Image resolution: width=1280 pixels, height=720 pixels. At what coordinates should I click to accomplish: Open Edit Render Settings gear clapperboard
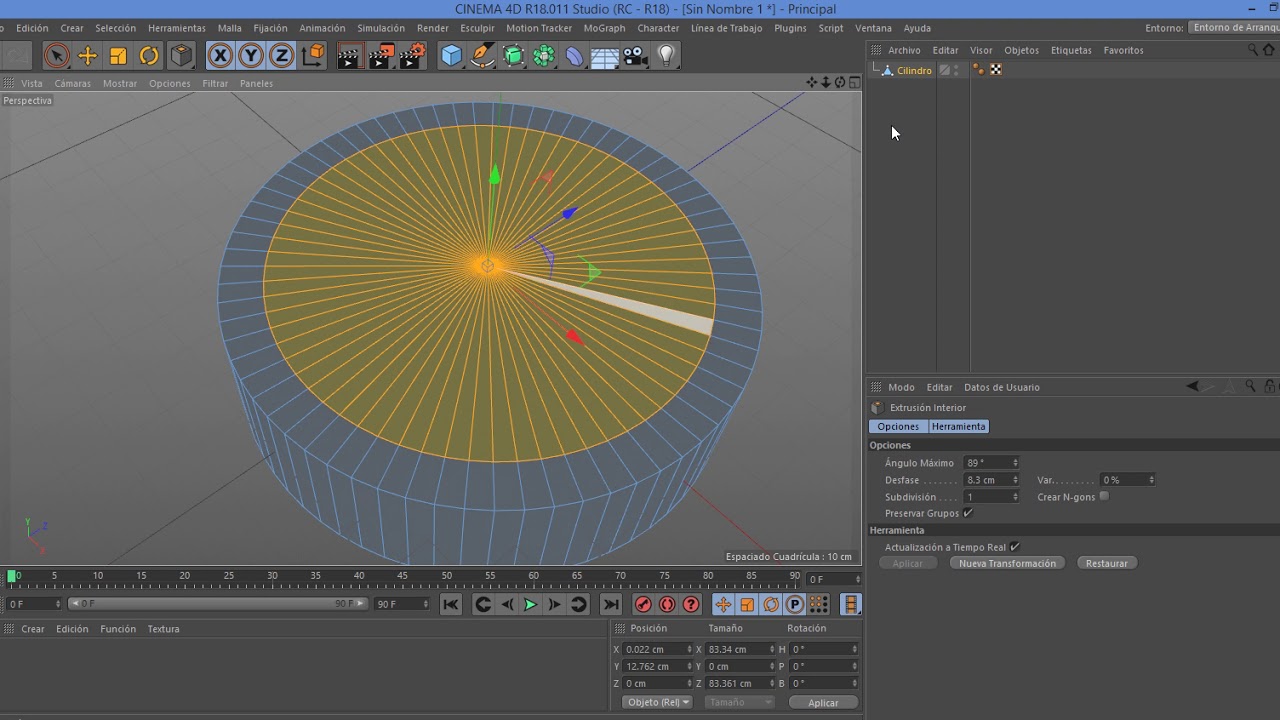[x=412, y=56]
